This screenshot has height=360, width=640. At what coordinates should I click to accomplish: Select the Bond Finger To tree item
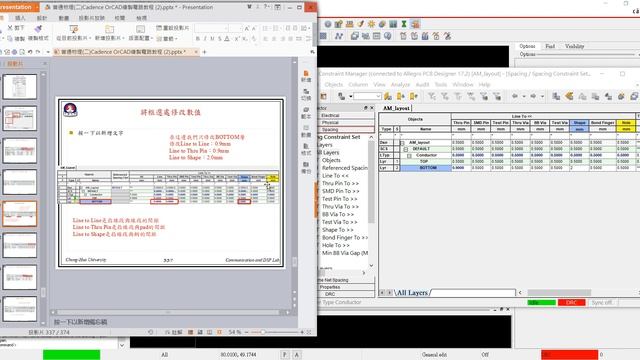(x=344, y=238)
